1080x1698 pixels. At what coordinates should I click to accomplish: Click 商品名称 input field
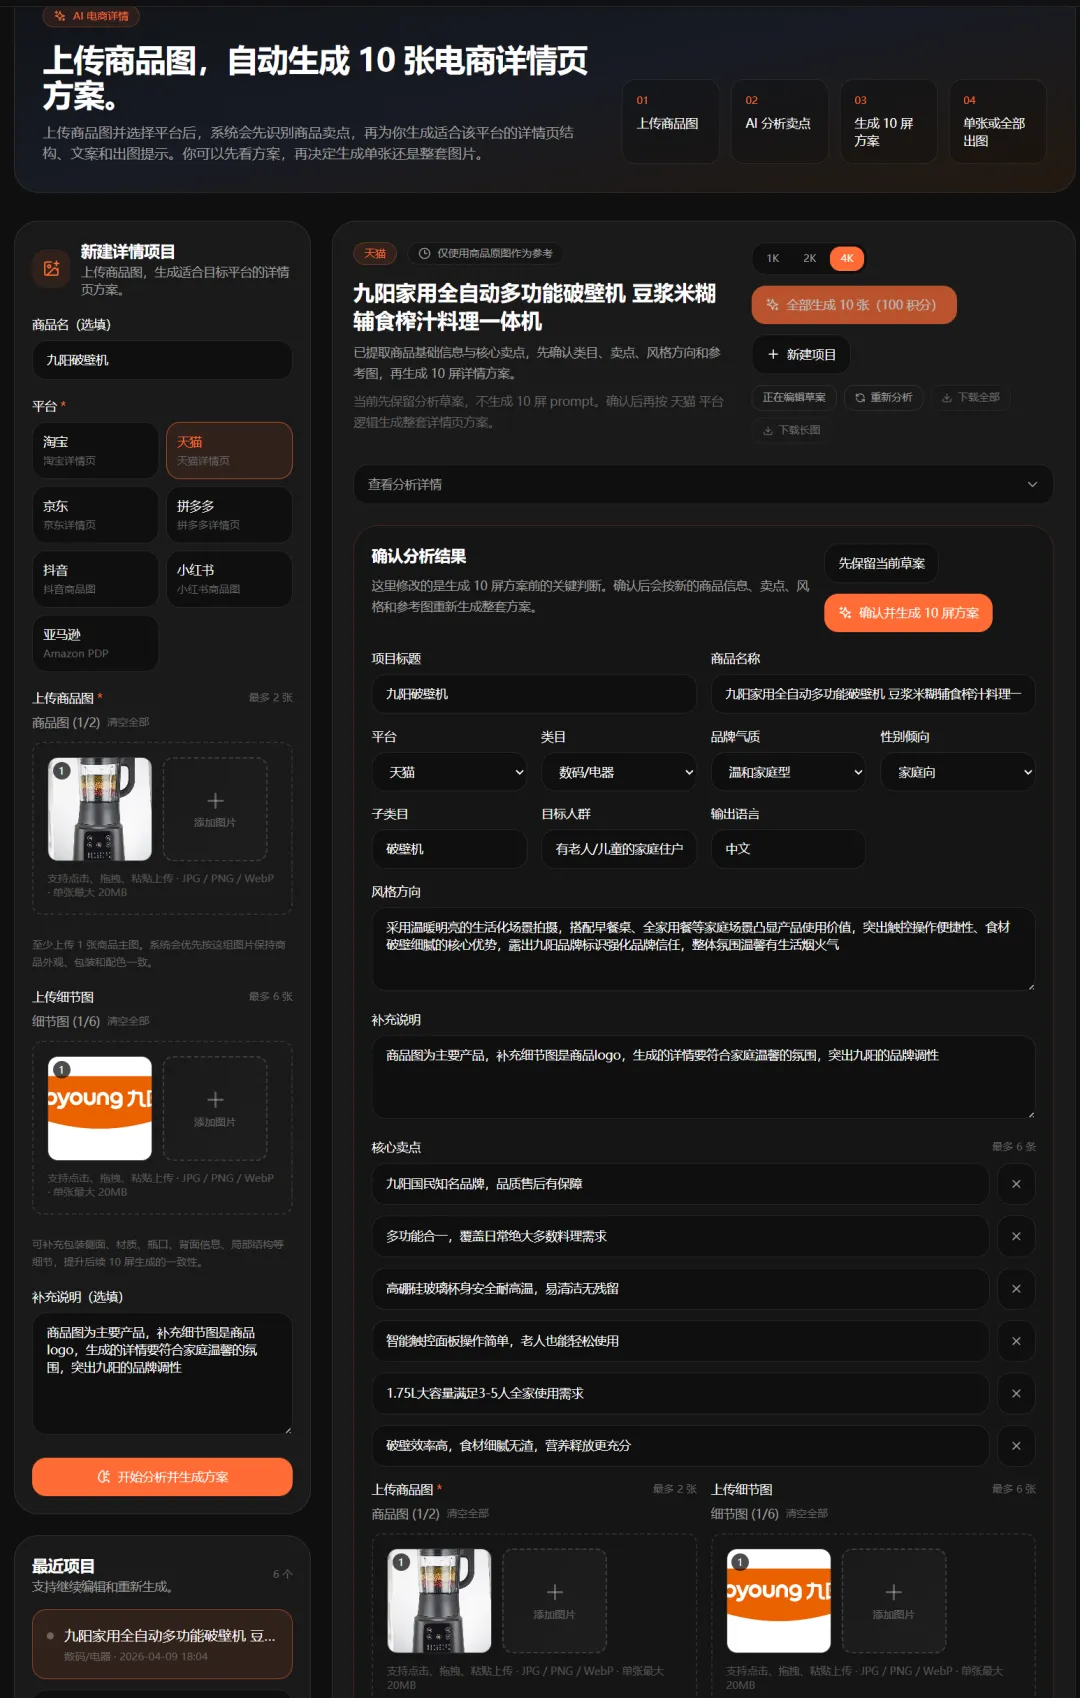click(873, 694)
